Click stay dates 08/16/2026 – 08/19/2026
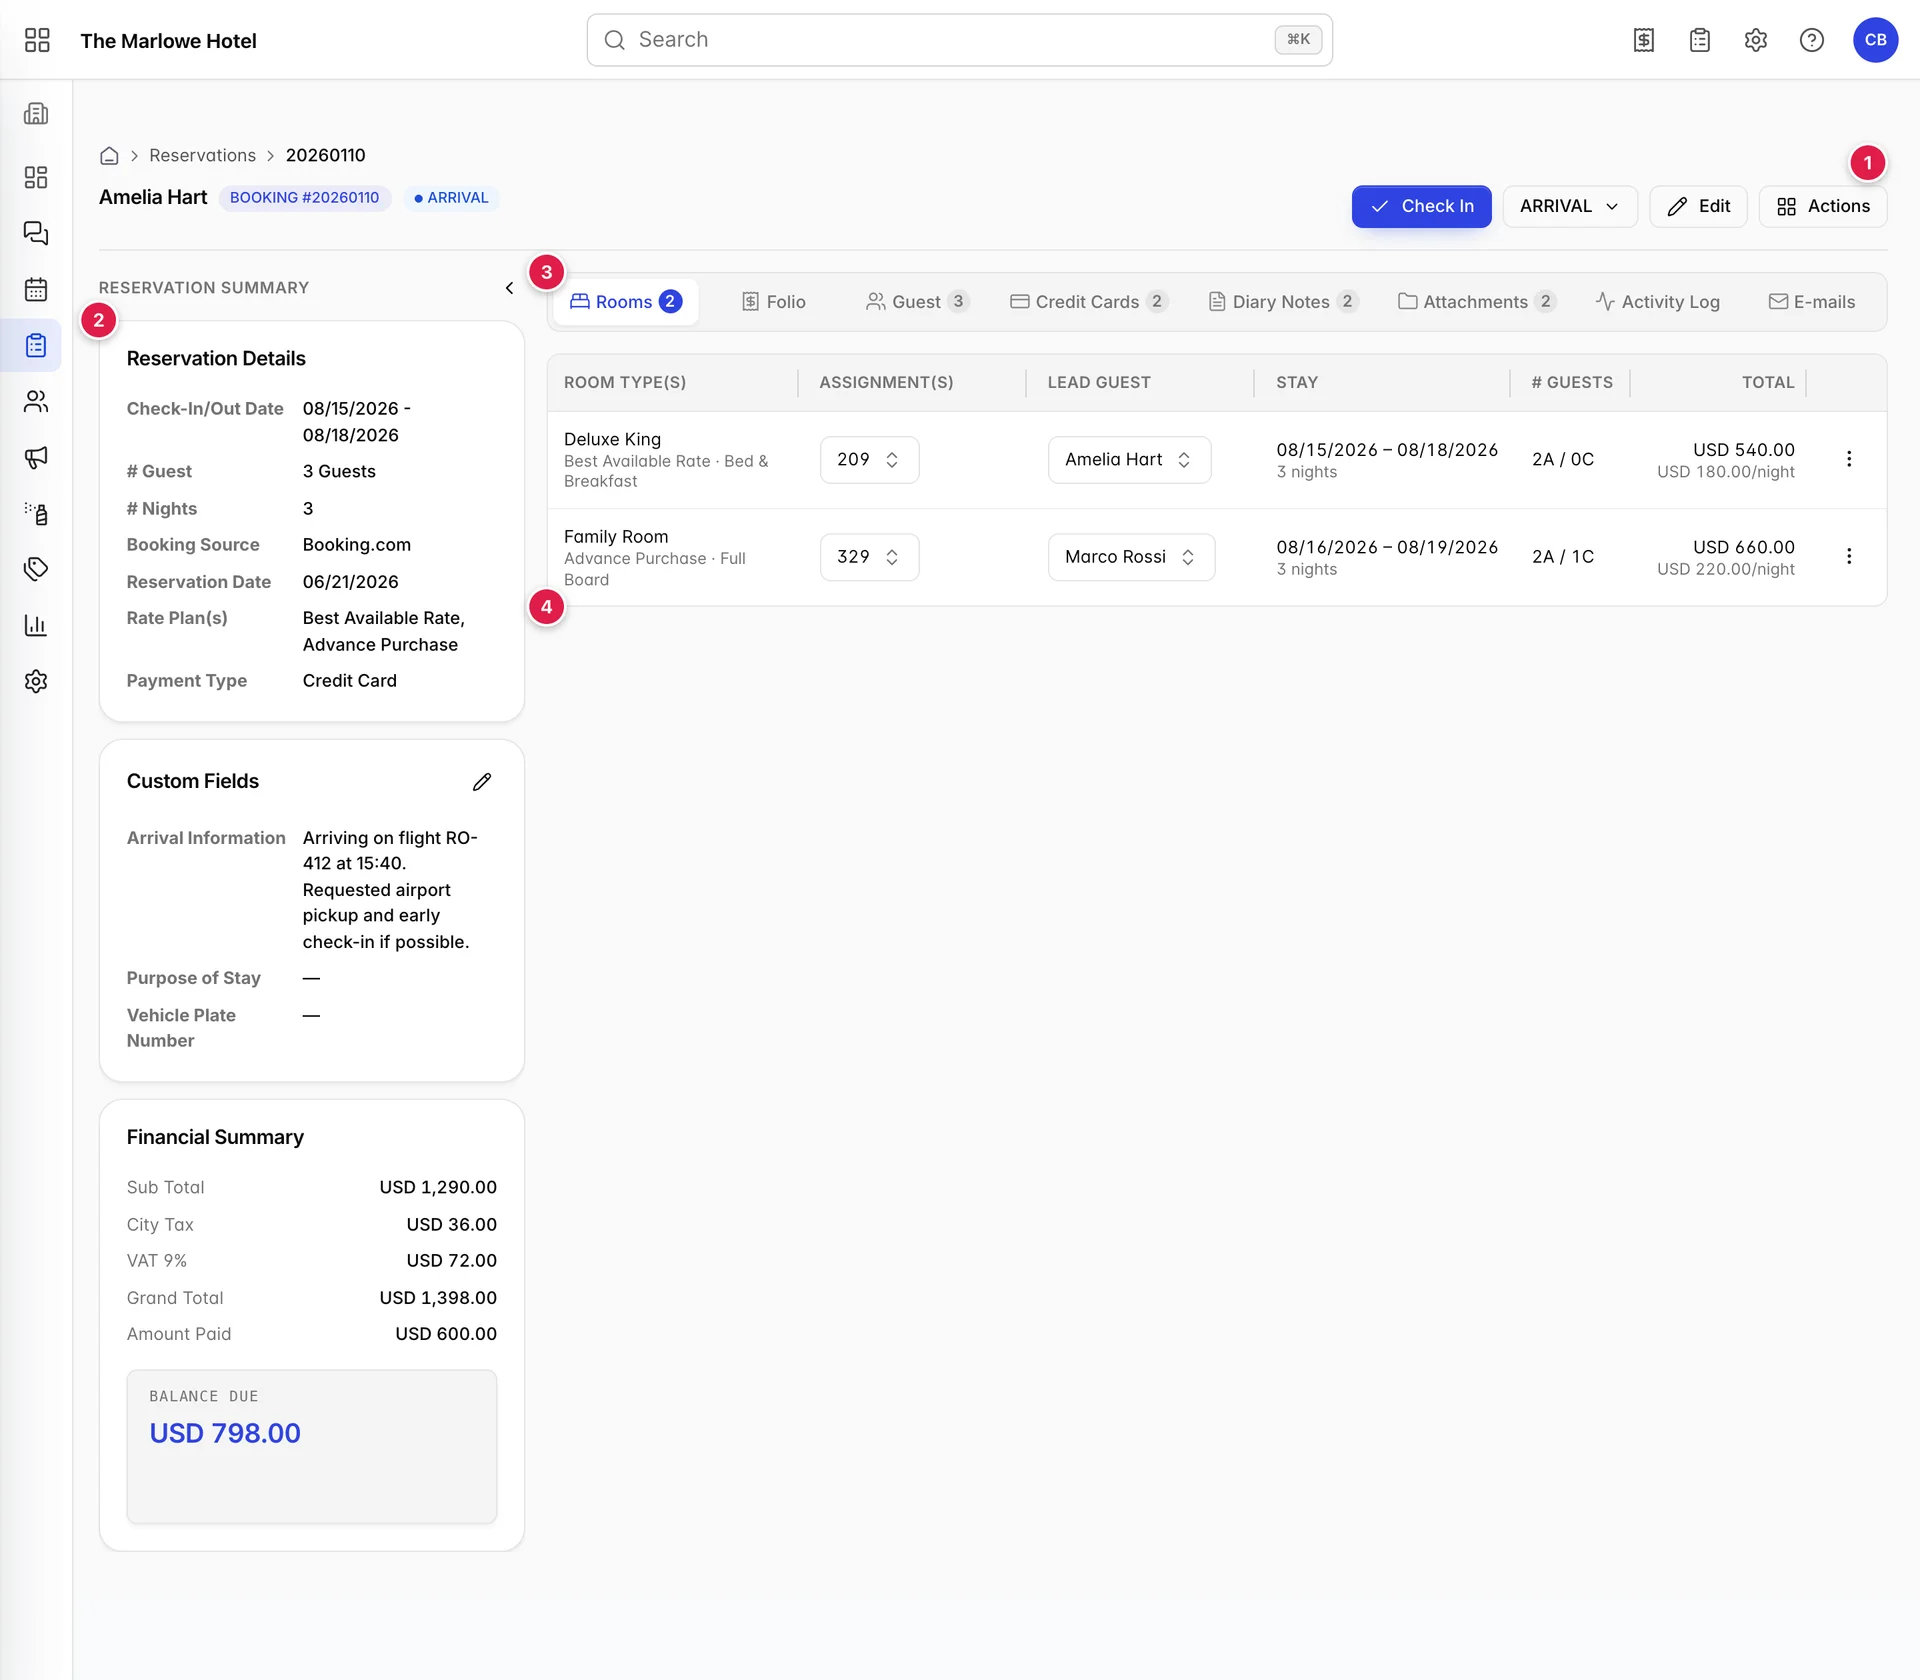1920x1680 pixels. (1387, 547)
